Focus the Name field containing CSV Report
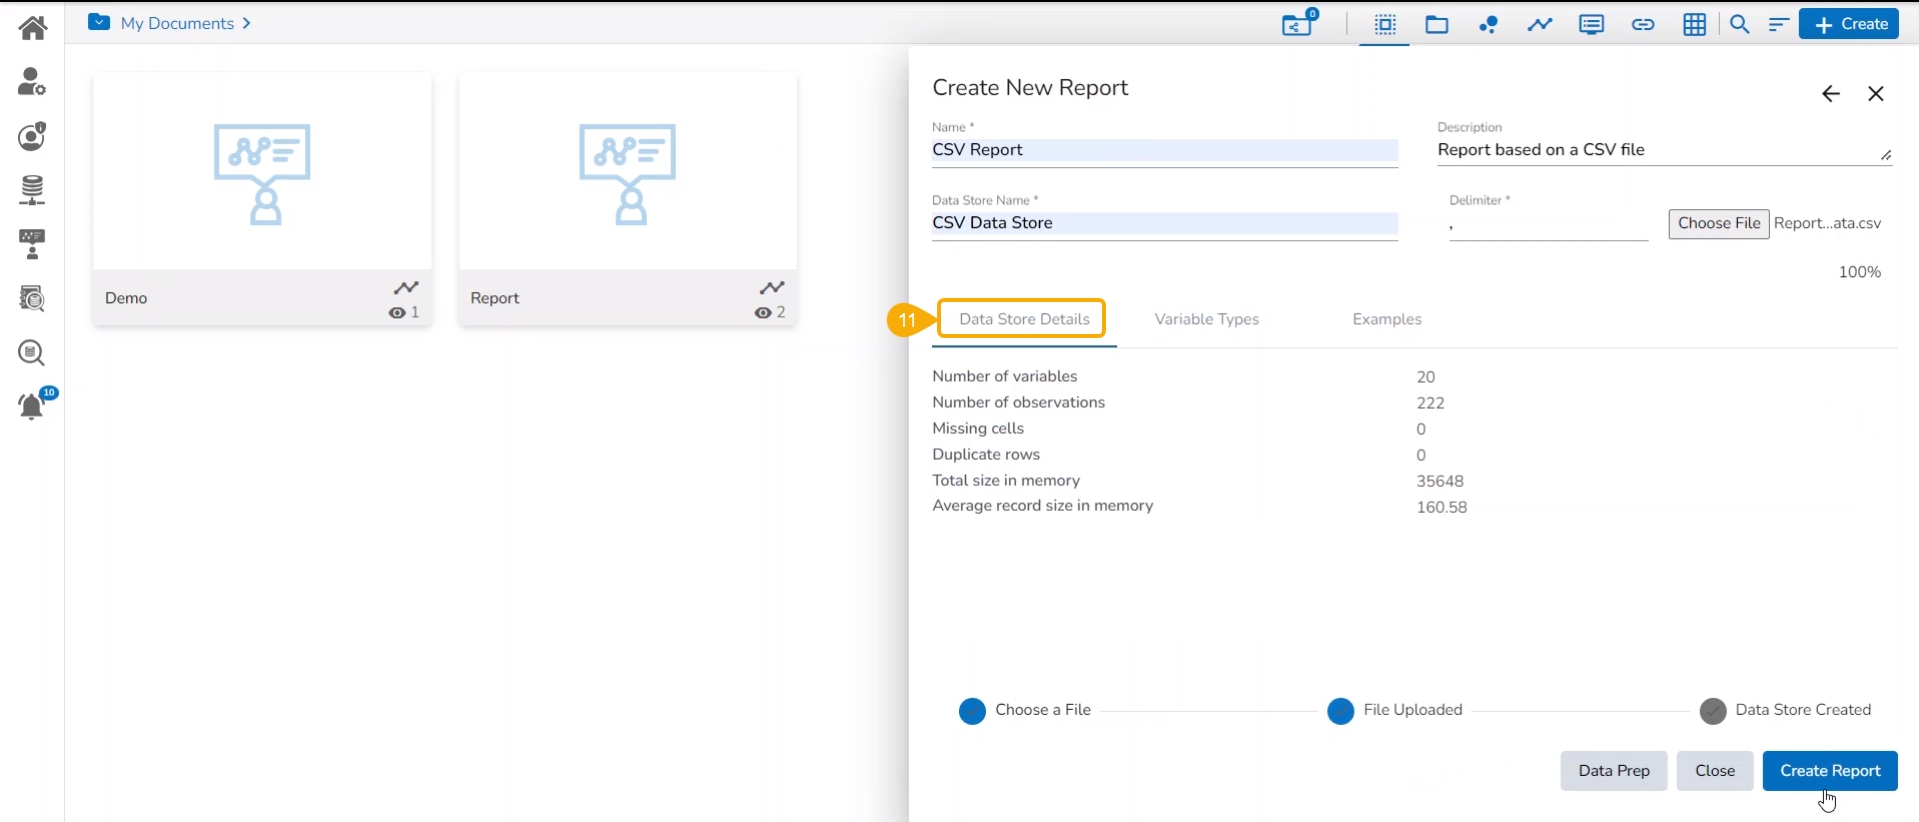The image size is (1919, 822). point(1165,151)
